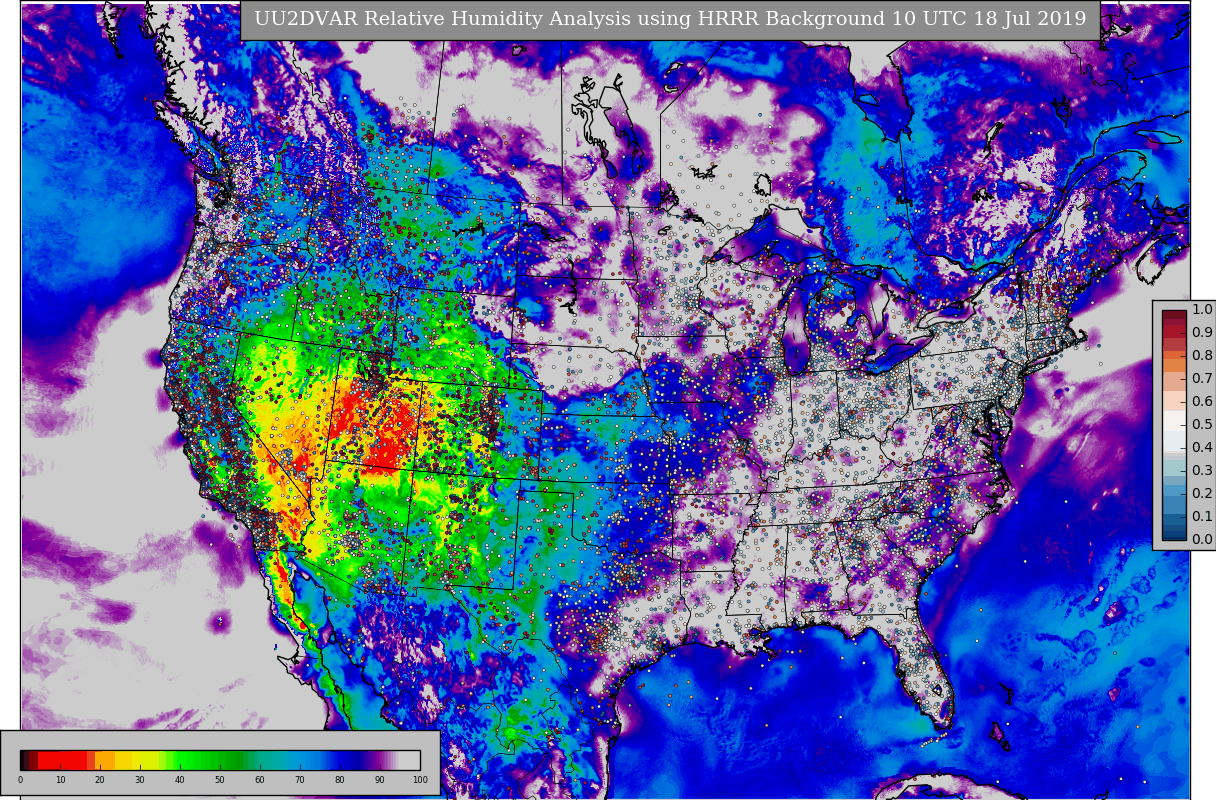Click the 0.4 label on right colorbar
The height and width of the screenshot is (800, 1216).
[1202, 447]
